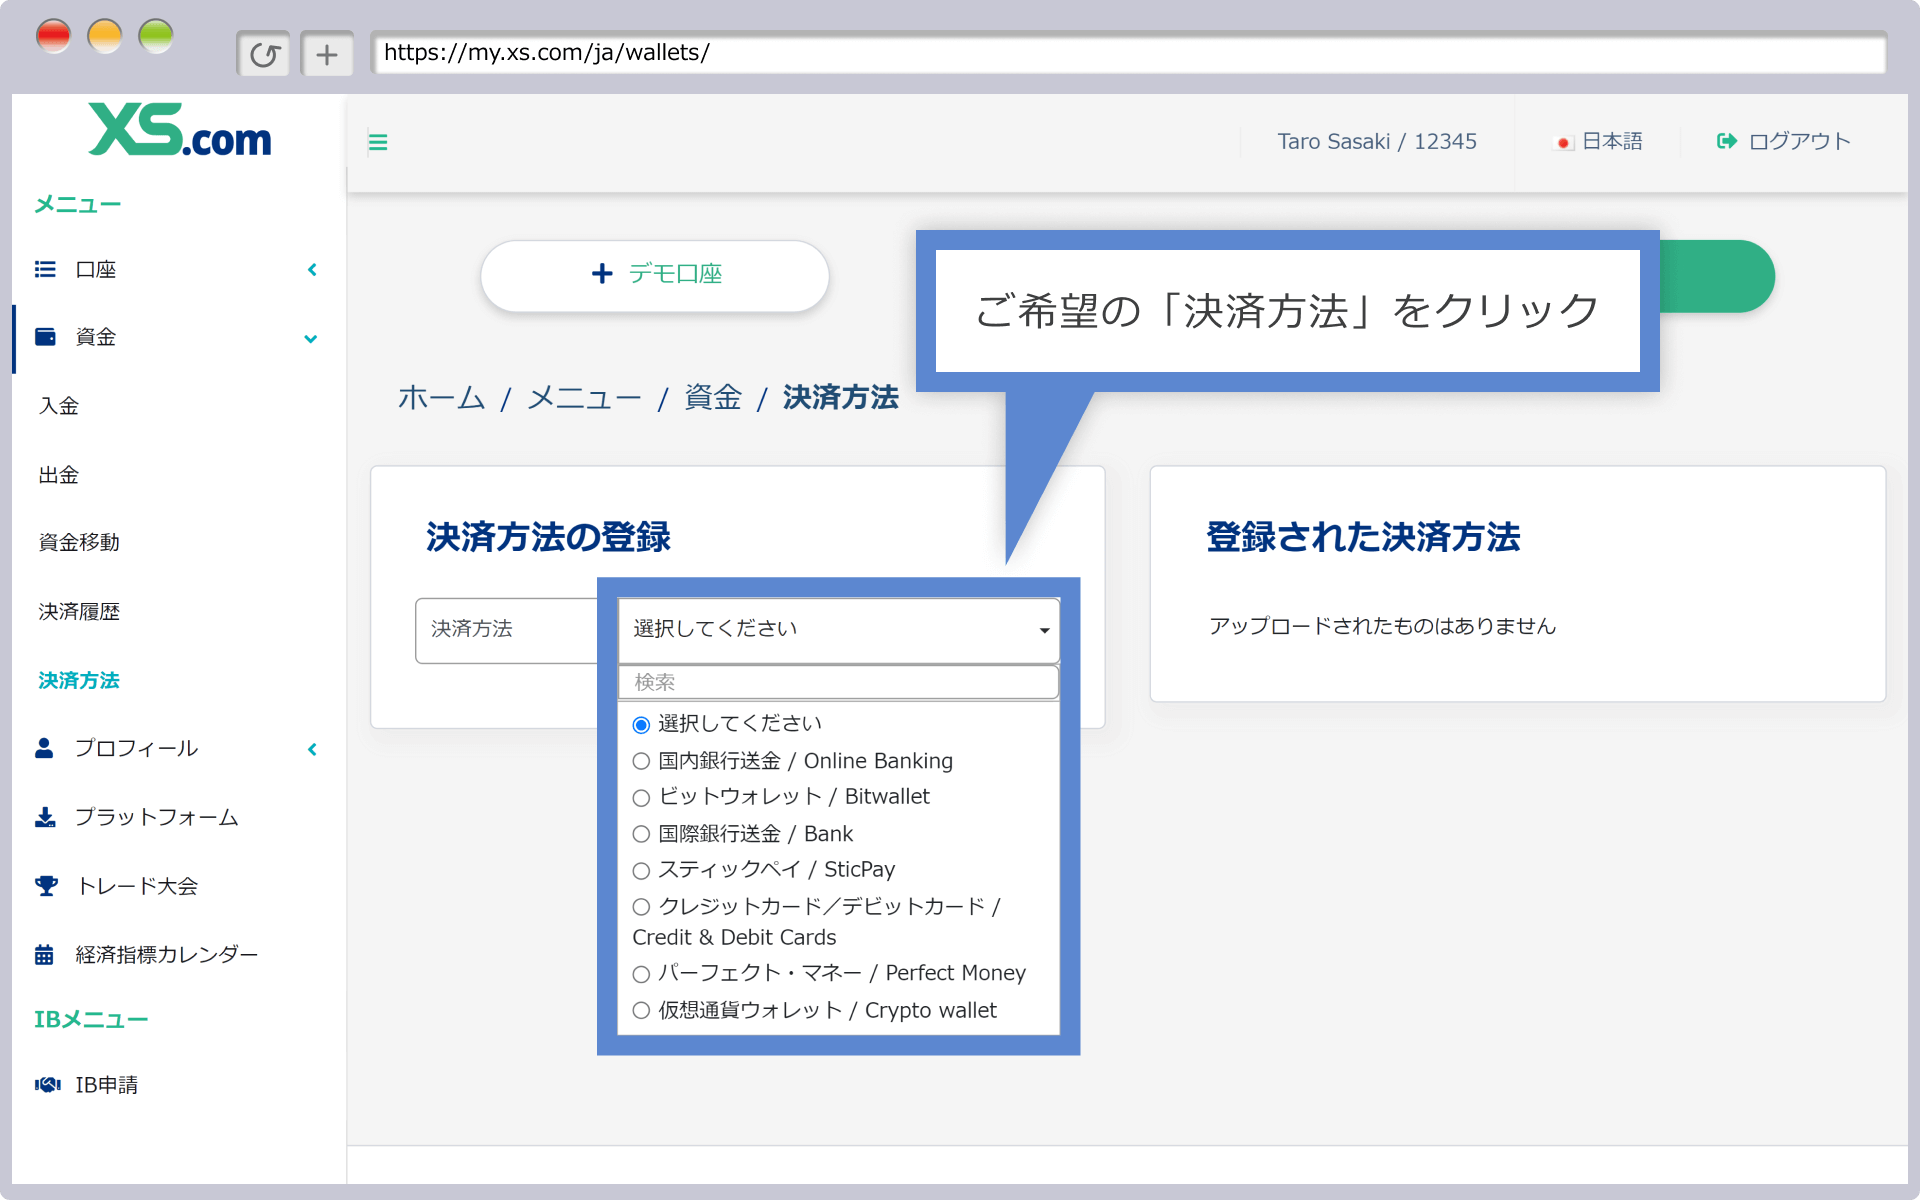Open 入金 in the sidebar
1920x1200 pixels.
(x=59, y=406)
